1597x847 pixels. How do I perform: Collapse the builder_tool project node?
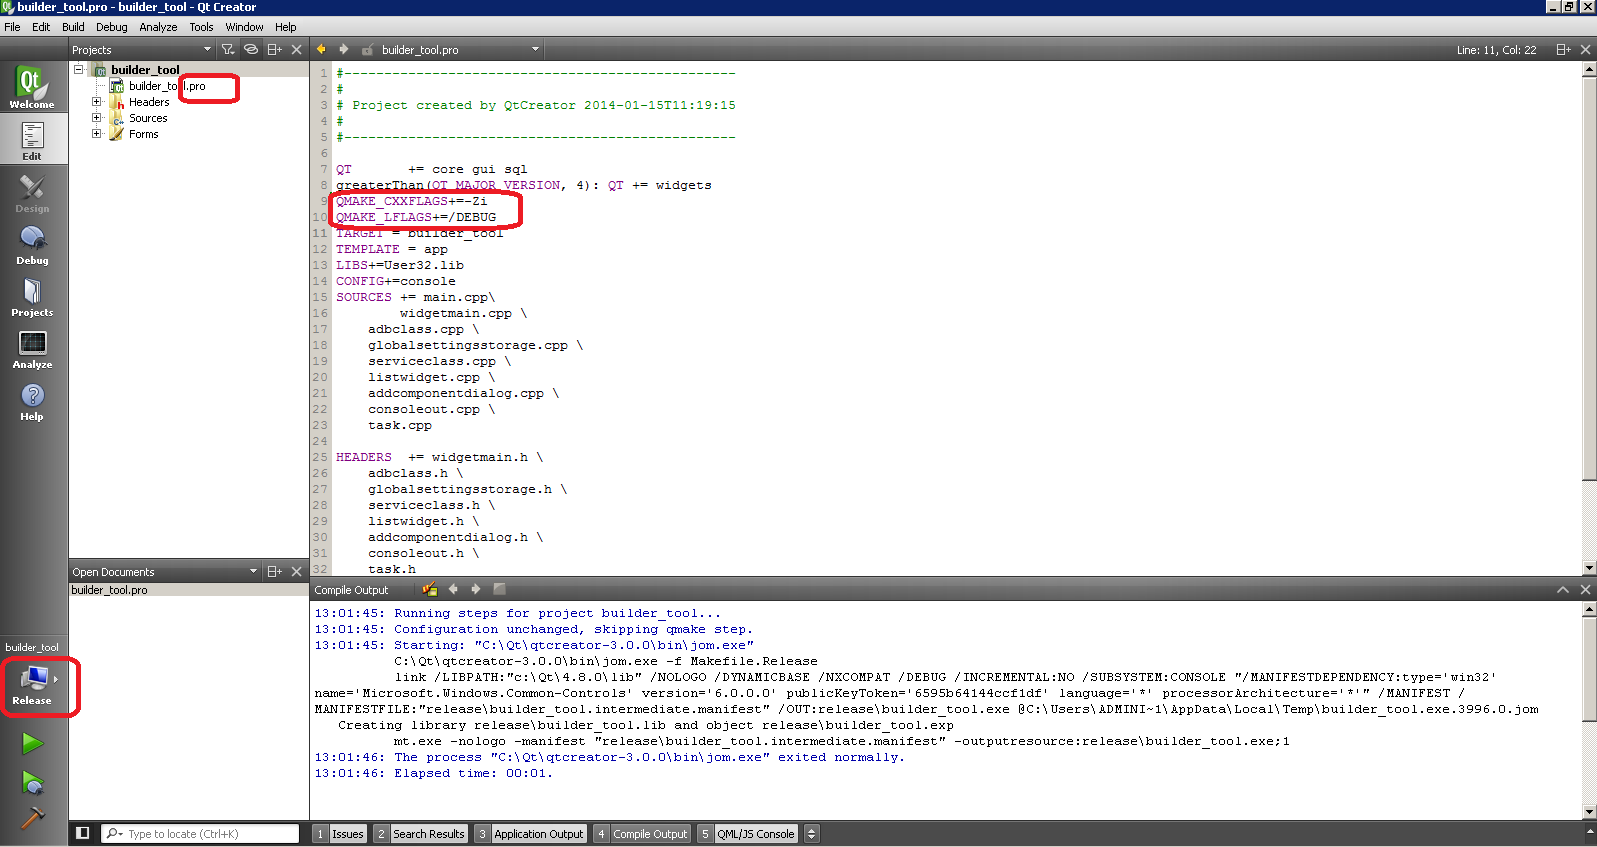coord(78,70)
